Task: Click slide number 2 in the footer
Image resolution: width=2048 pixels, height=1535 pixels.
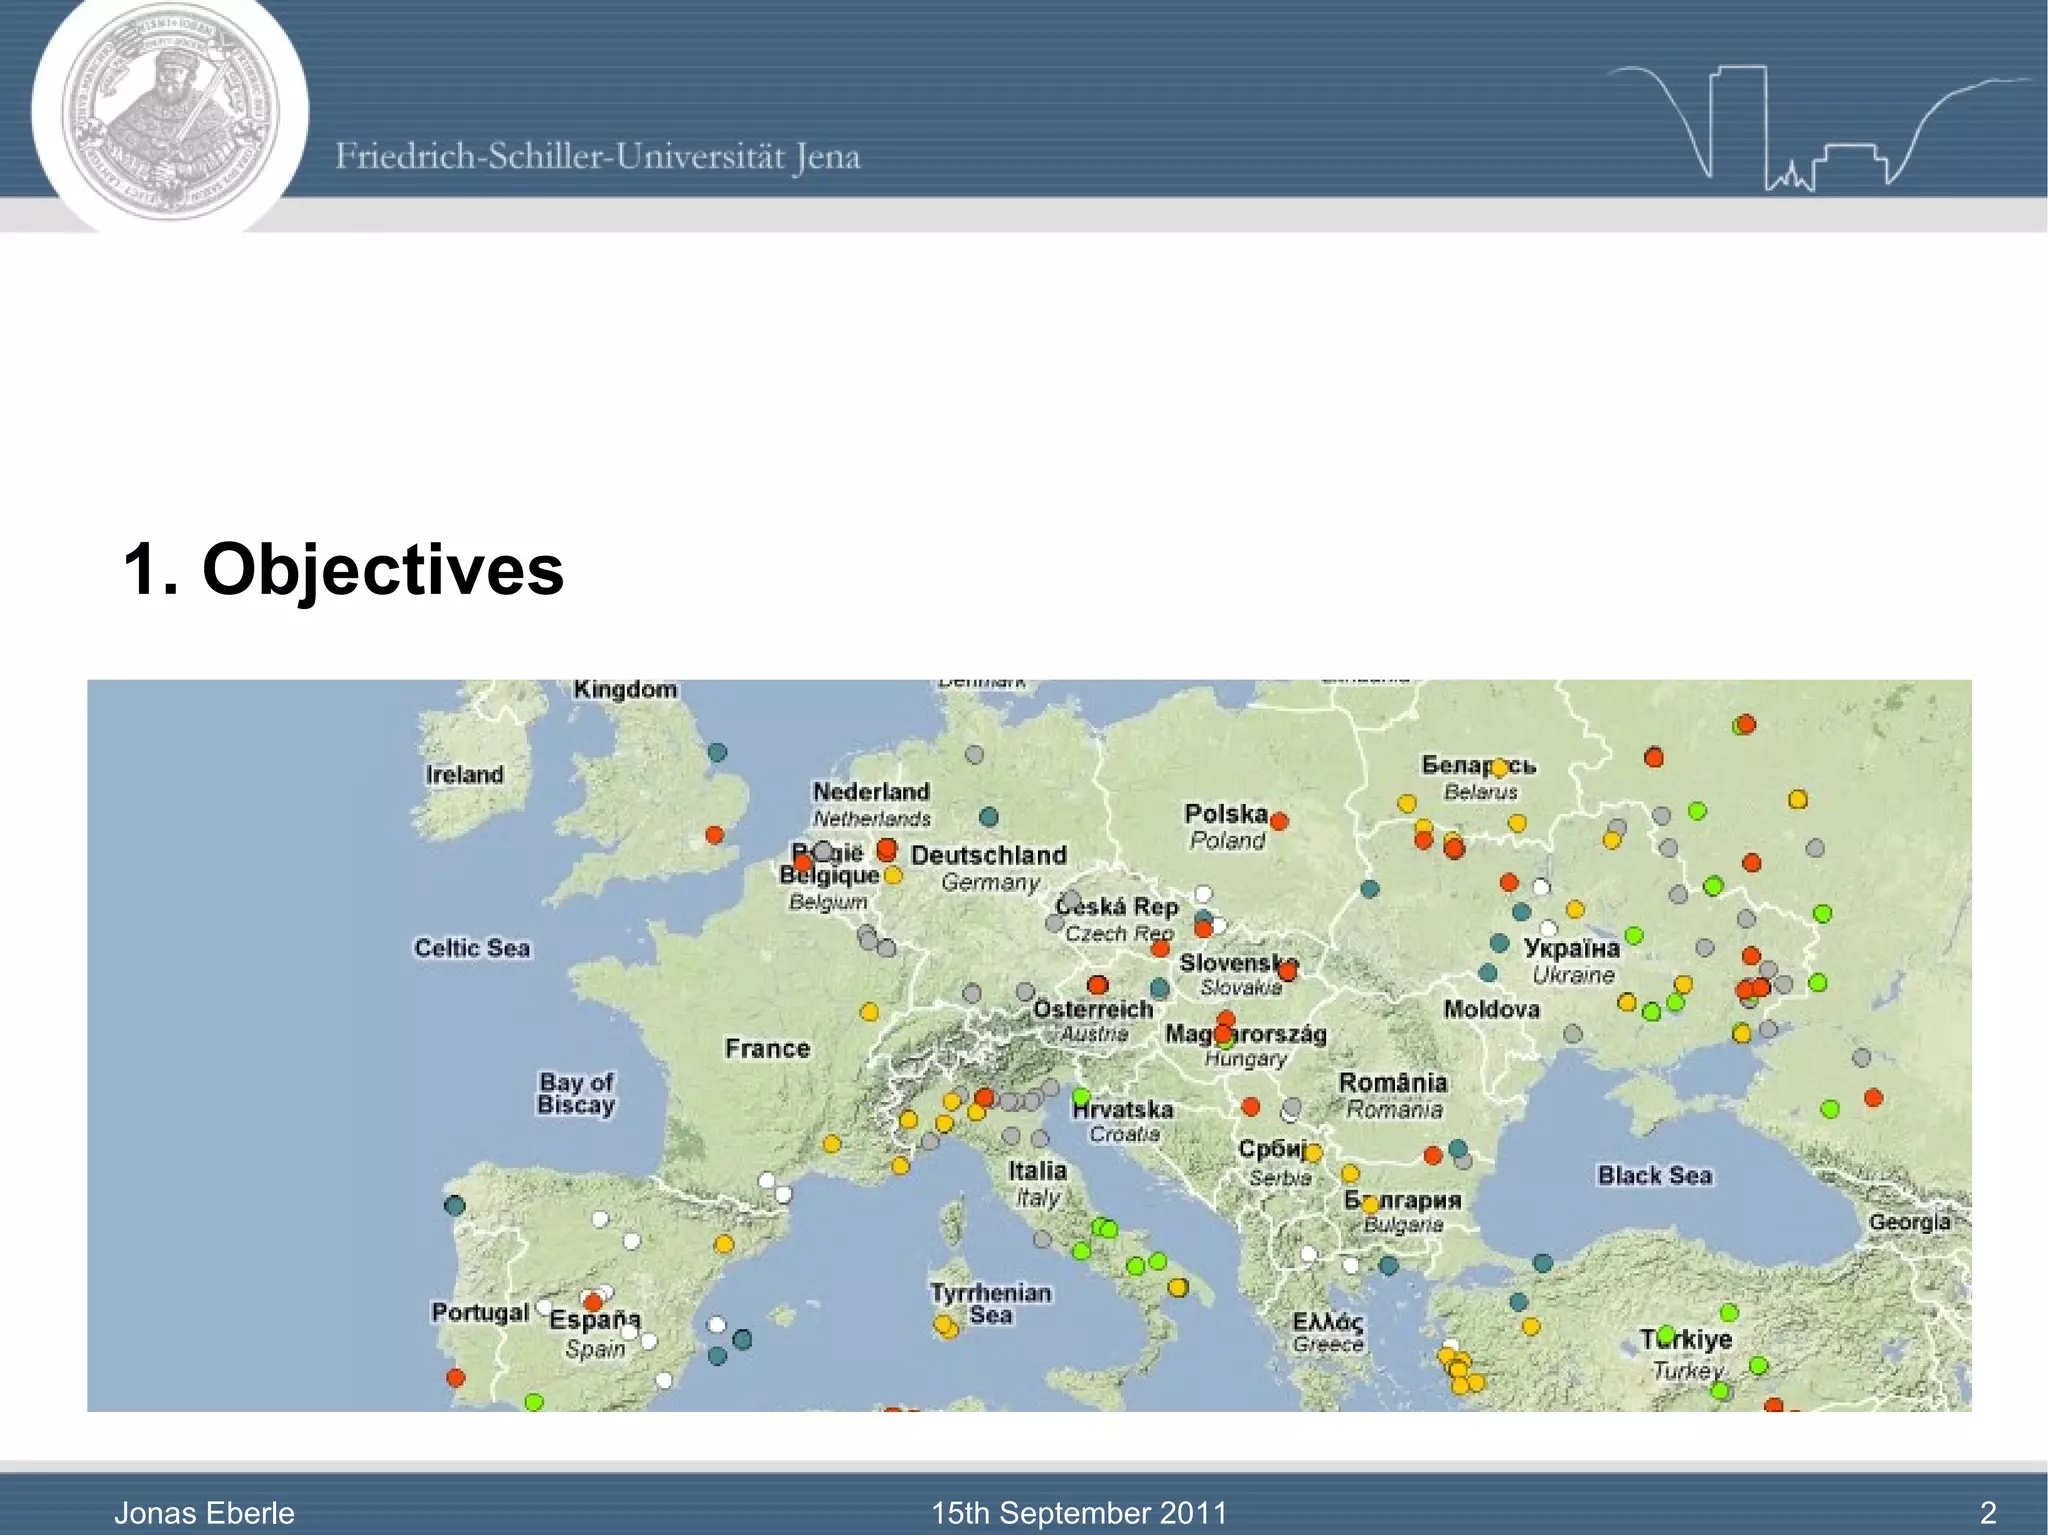Action: [x=1987, y=1512]
